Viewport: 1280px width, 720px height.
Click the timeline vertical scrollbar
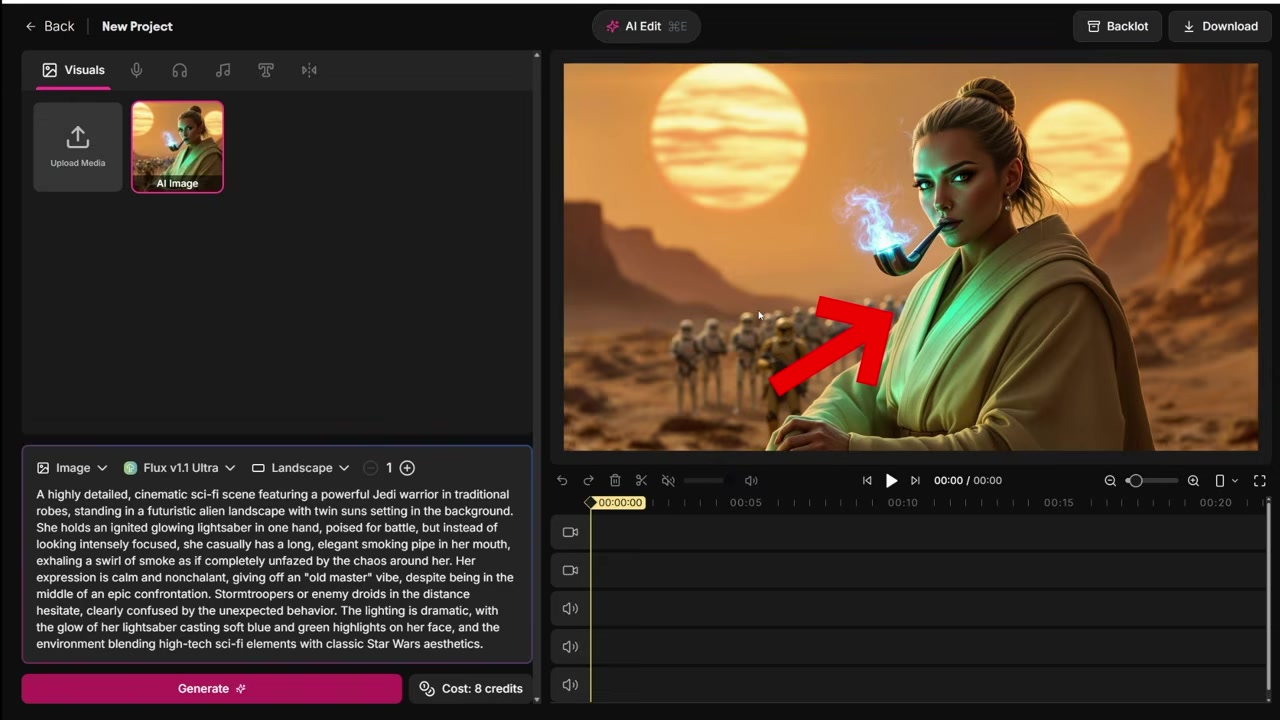[x=1269, y=595]
